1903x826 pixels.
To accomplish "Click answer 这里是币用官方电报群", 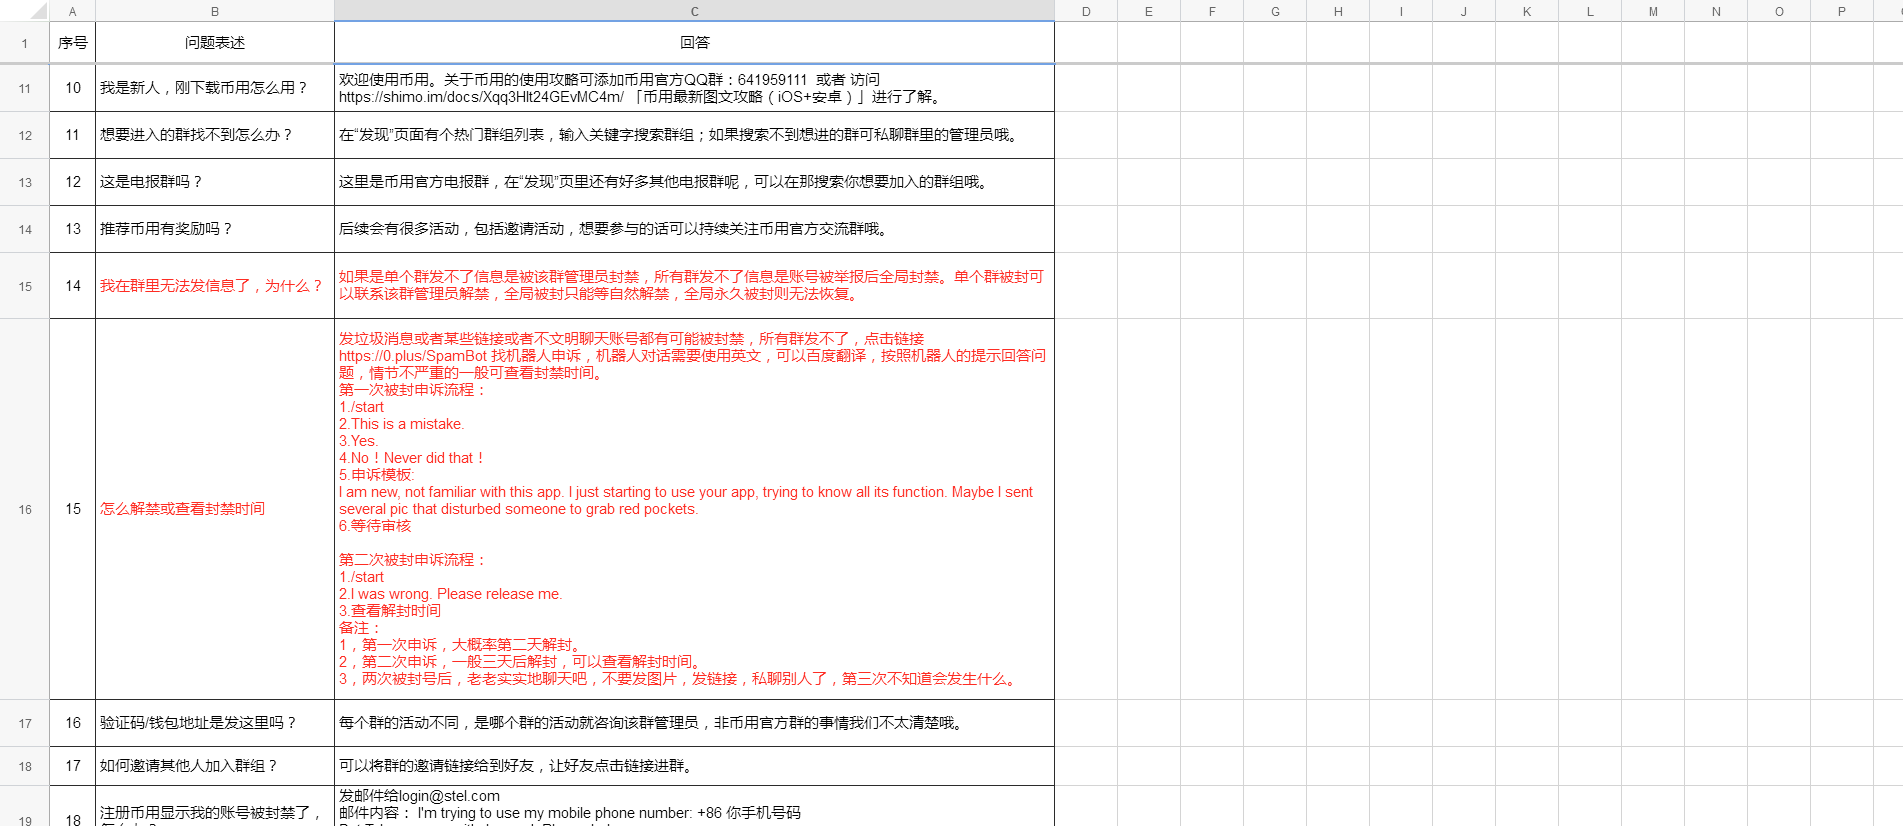I will tap(694, 182).
